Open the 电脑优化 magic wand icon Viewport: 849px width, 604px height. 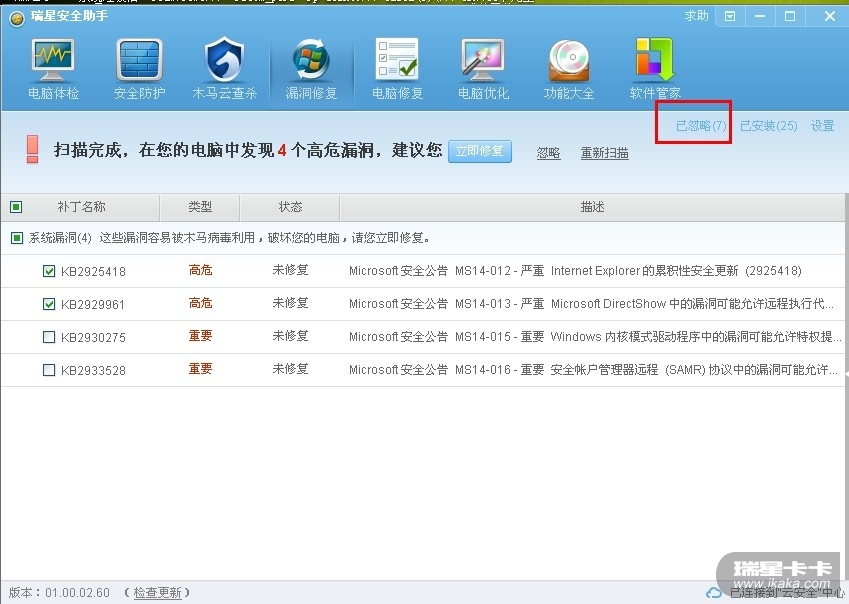pos(483,60)
